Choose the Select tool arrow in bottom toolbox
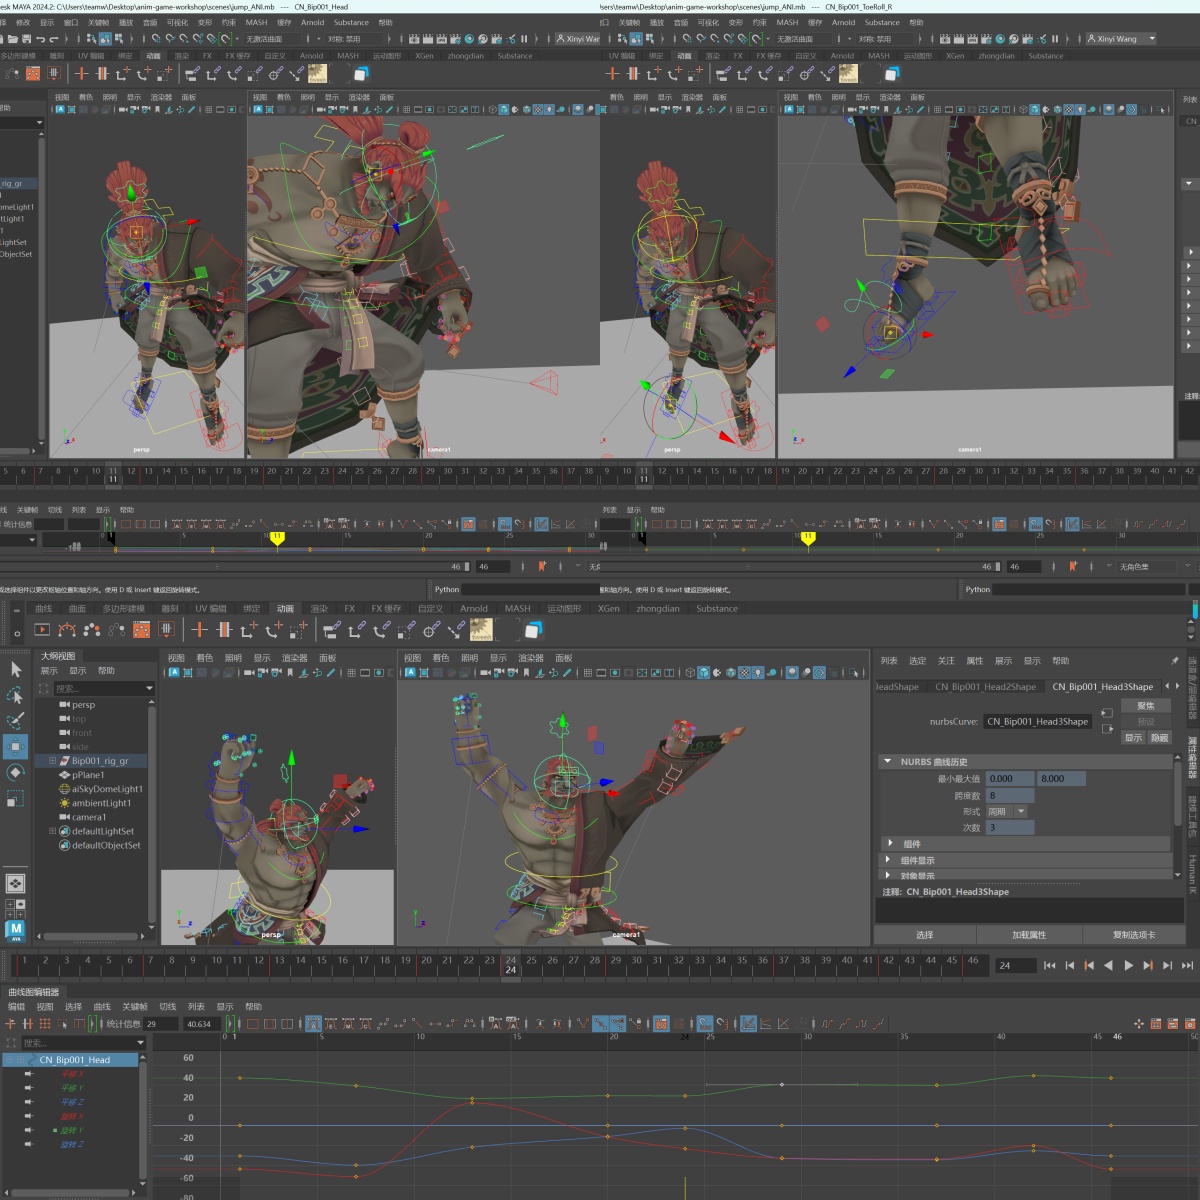Screen dimensions: 1200x1200 (x=15, y=669)
